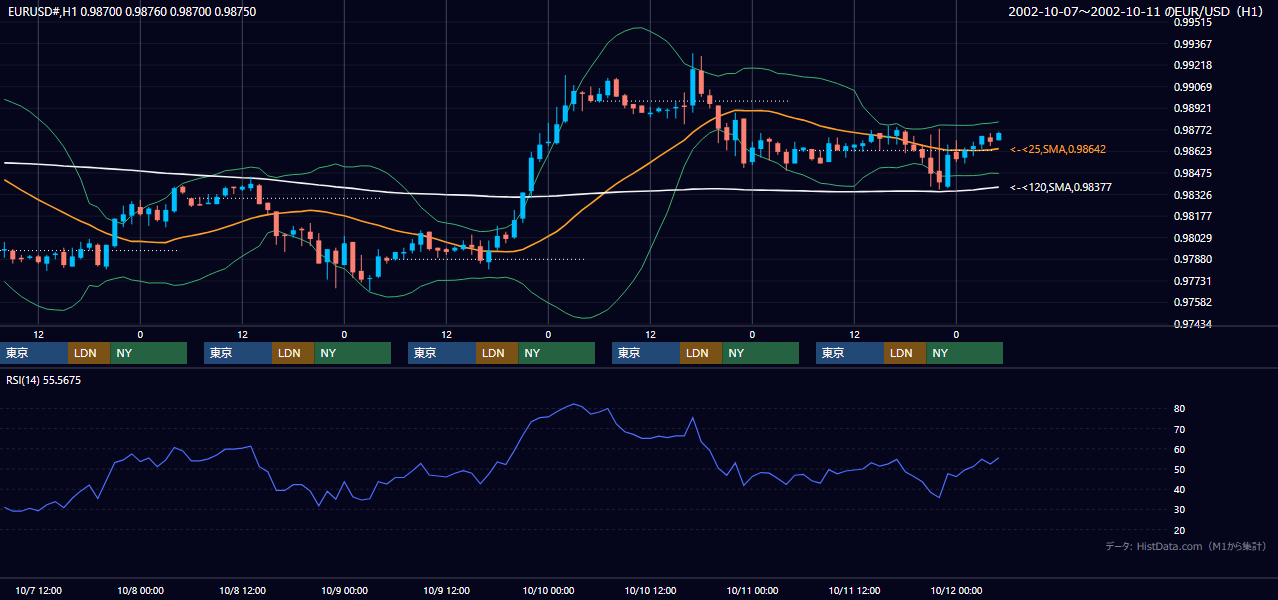Viewport: 1278px width, 600px height.
Task: Click the rightmost NY session block
Action: click(965, 353)
